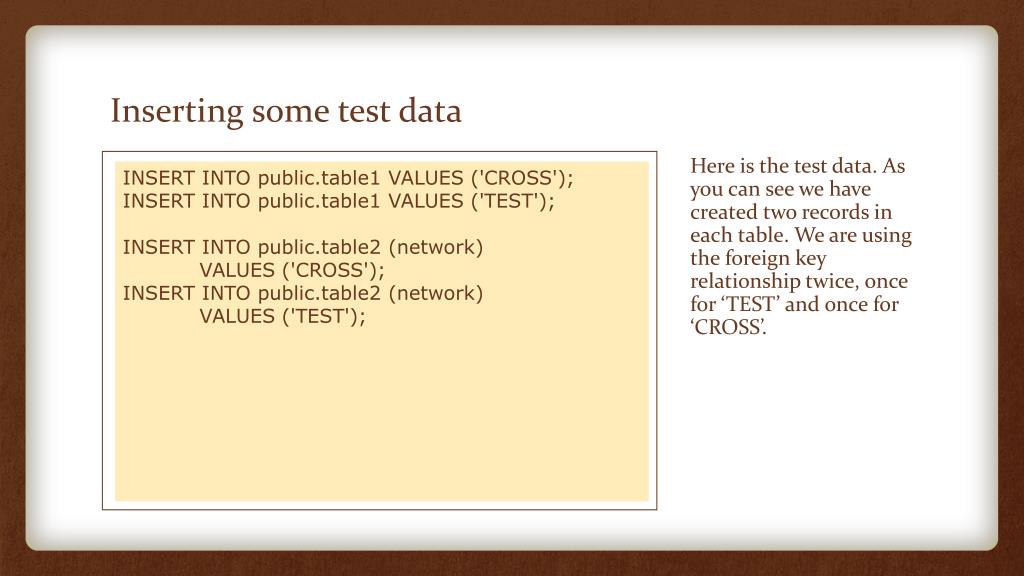This screenshot has width=1024, height=576.
Task: Click the VALUES ('TEST'); indented line
Action: [283, 316]
